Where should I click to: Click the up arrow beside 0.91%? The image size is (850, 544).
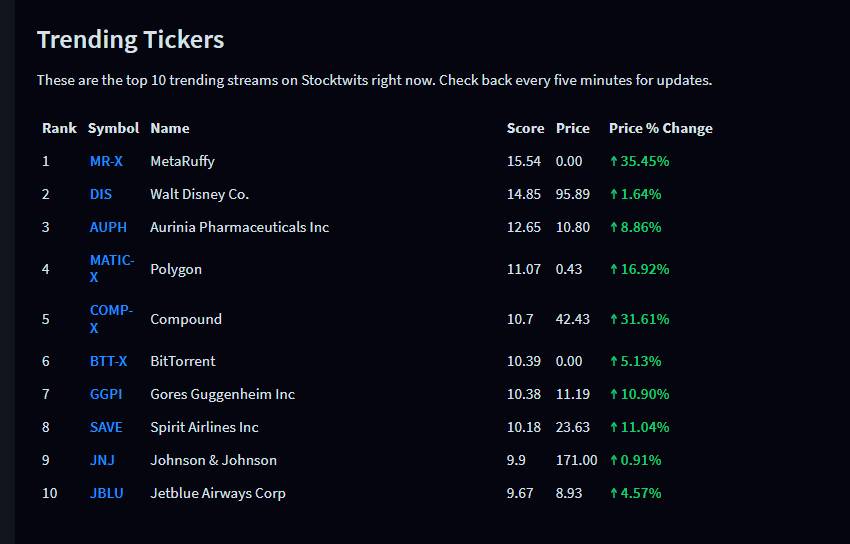pos(614,460)
